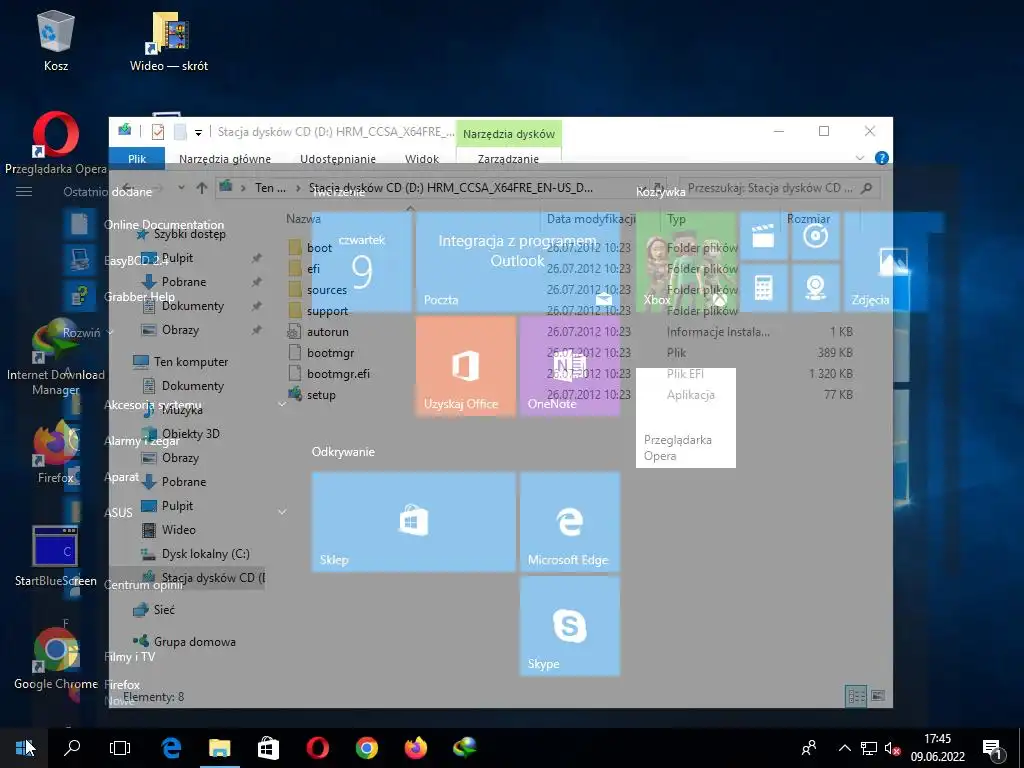
Task: Launch Google Chrome from the desktop
Action: click(x=56, y=658)
